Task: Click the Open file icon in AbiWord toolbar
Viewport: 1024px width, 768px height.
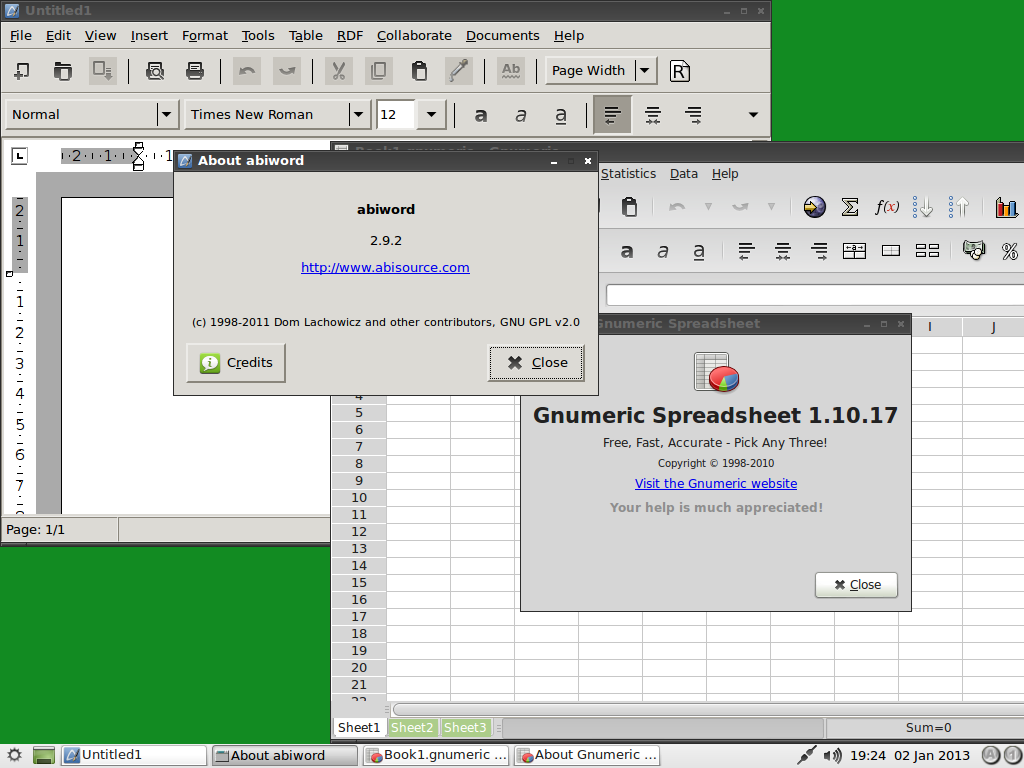Action: click(63, 71)
